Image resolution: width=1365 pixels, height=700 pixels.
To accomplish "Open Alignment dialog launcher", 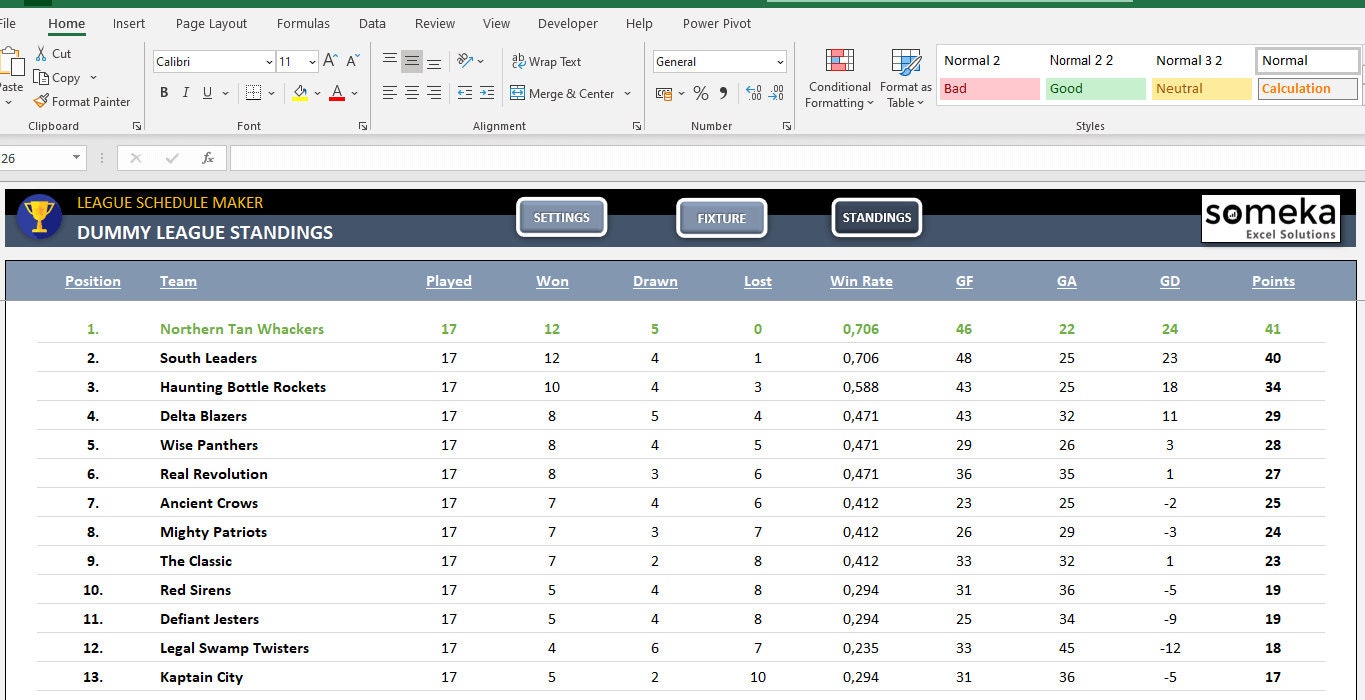I will tap(637, 126).
